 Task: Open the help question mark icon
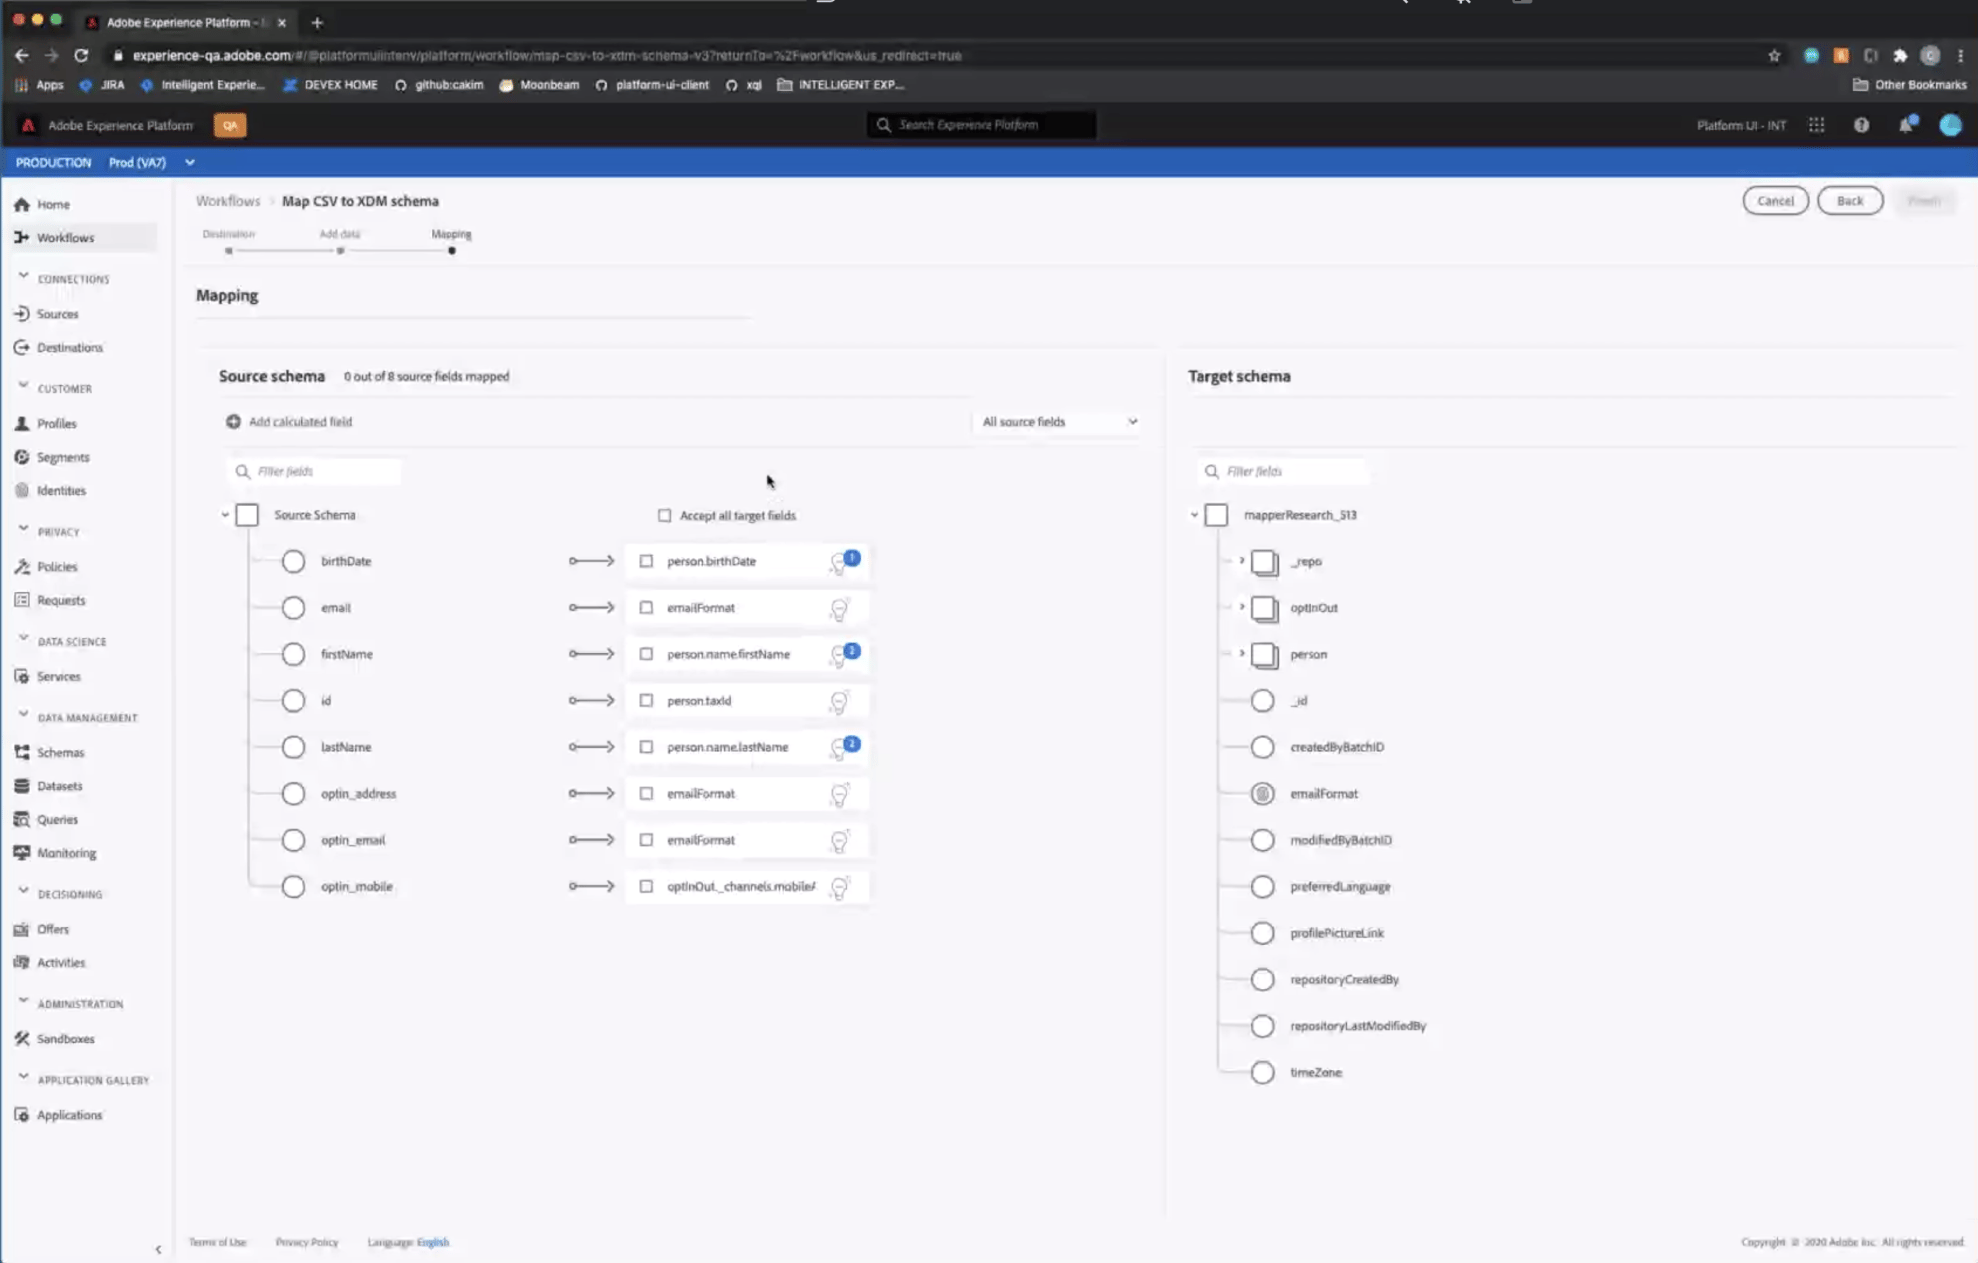point(1861,125)
